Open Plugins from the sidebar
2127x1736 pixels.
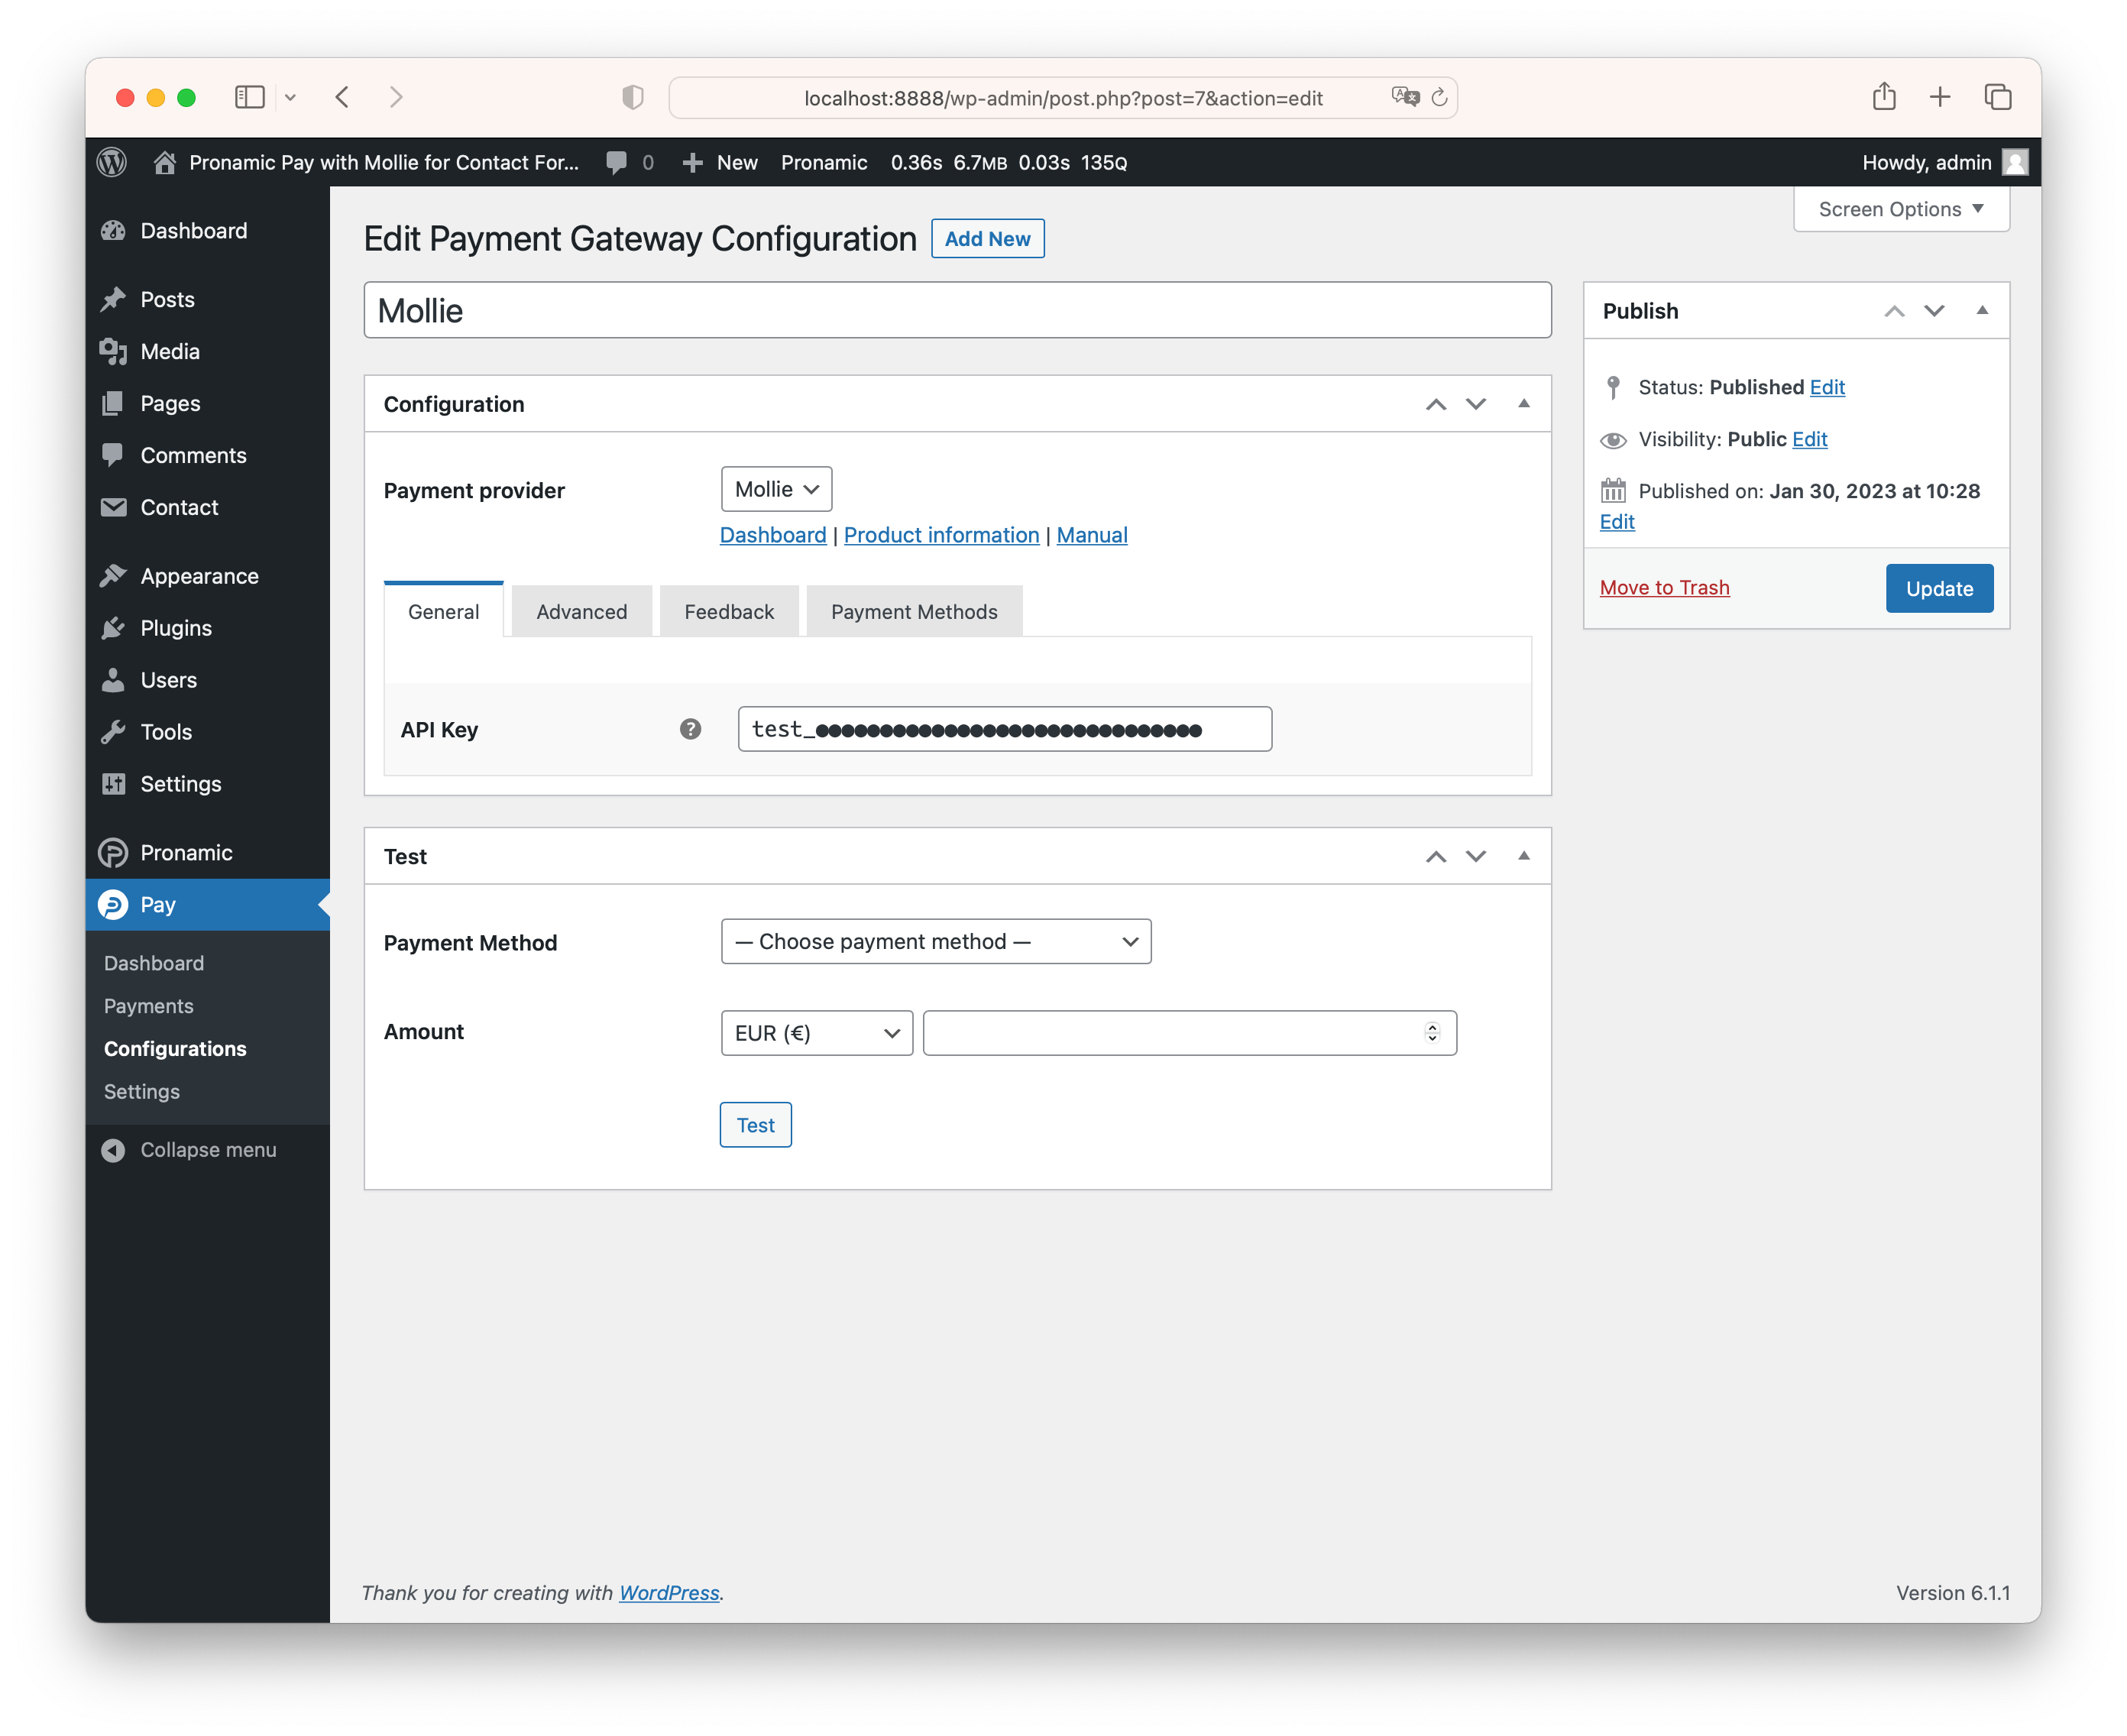pos(176,628)
